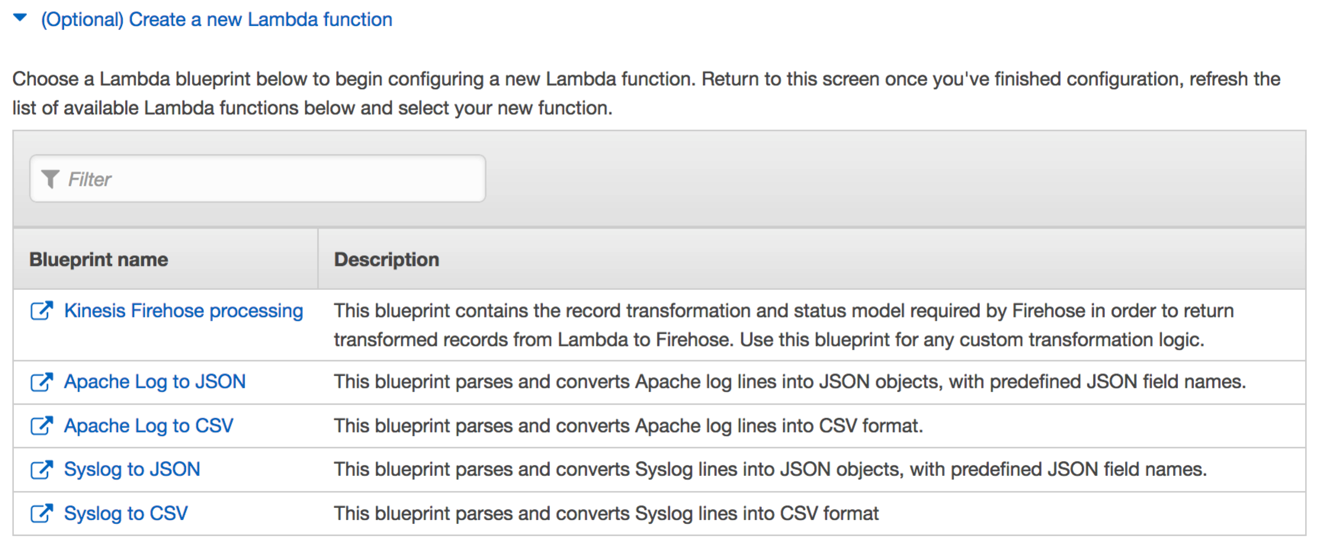Screen dimensions: 1319x543
Task: Click the Syslog to CSV description text
Action: [x=606, y=514]
